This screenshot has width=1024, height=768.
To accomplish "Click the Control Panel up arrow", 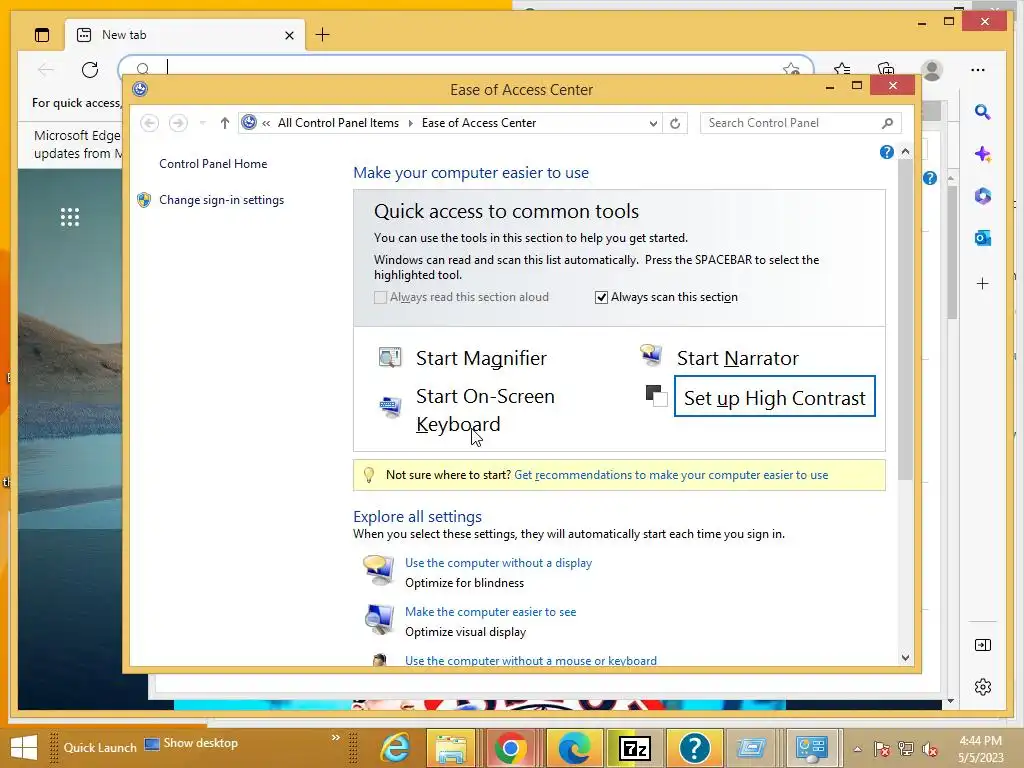I will [x=225, y=123].
